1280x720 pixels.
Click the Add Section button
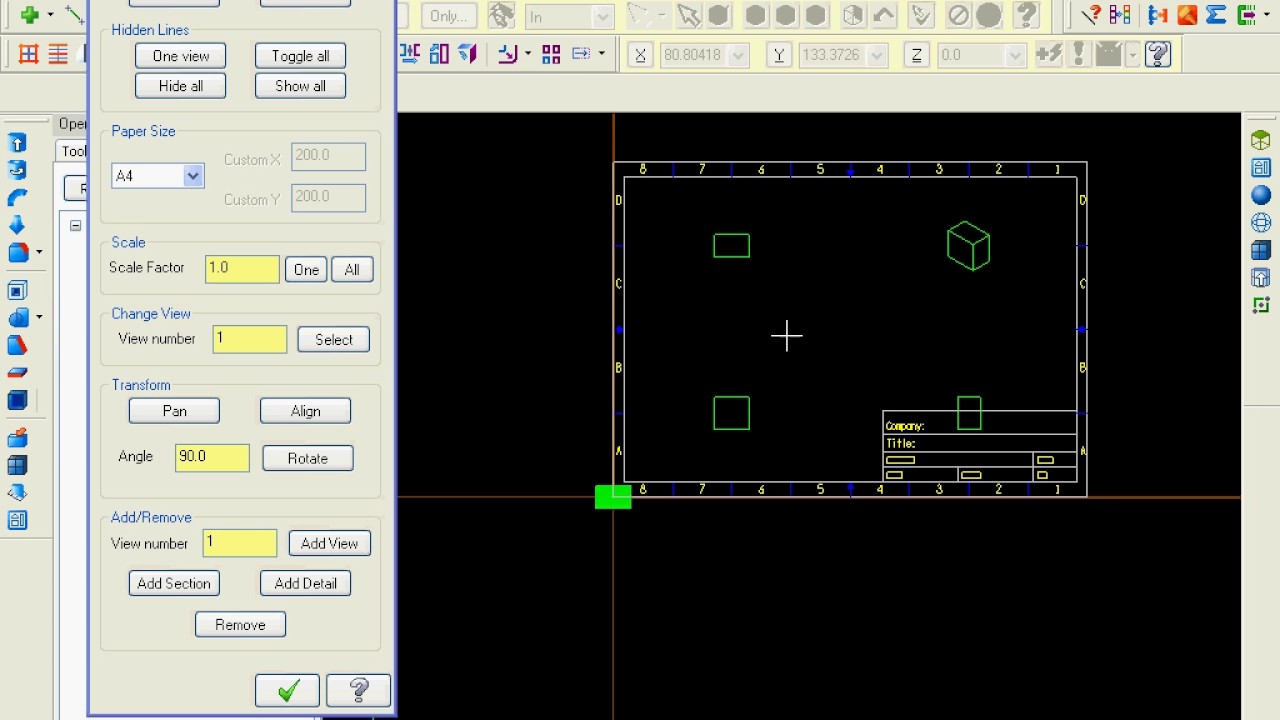pos(174,583)
